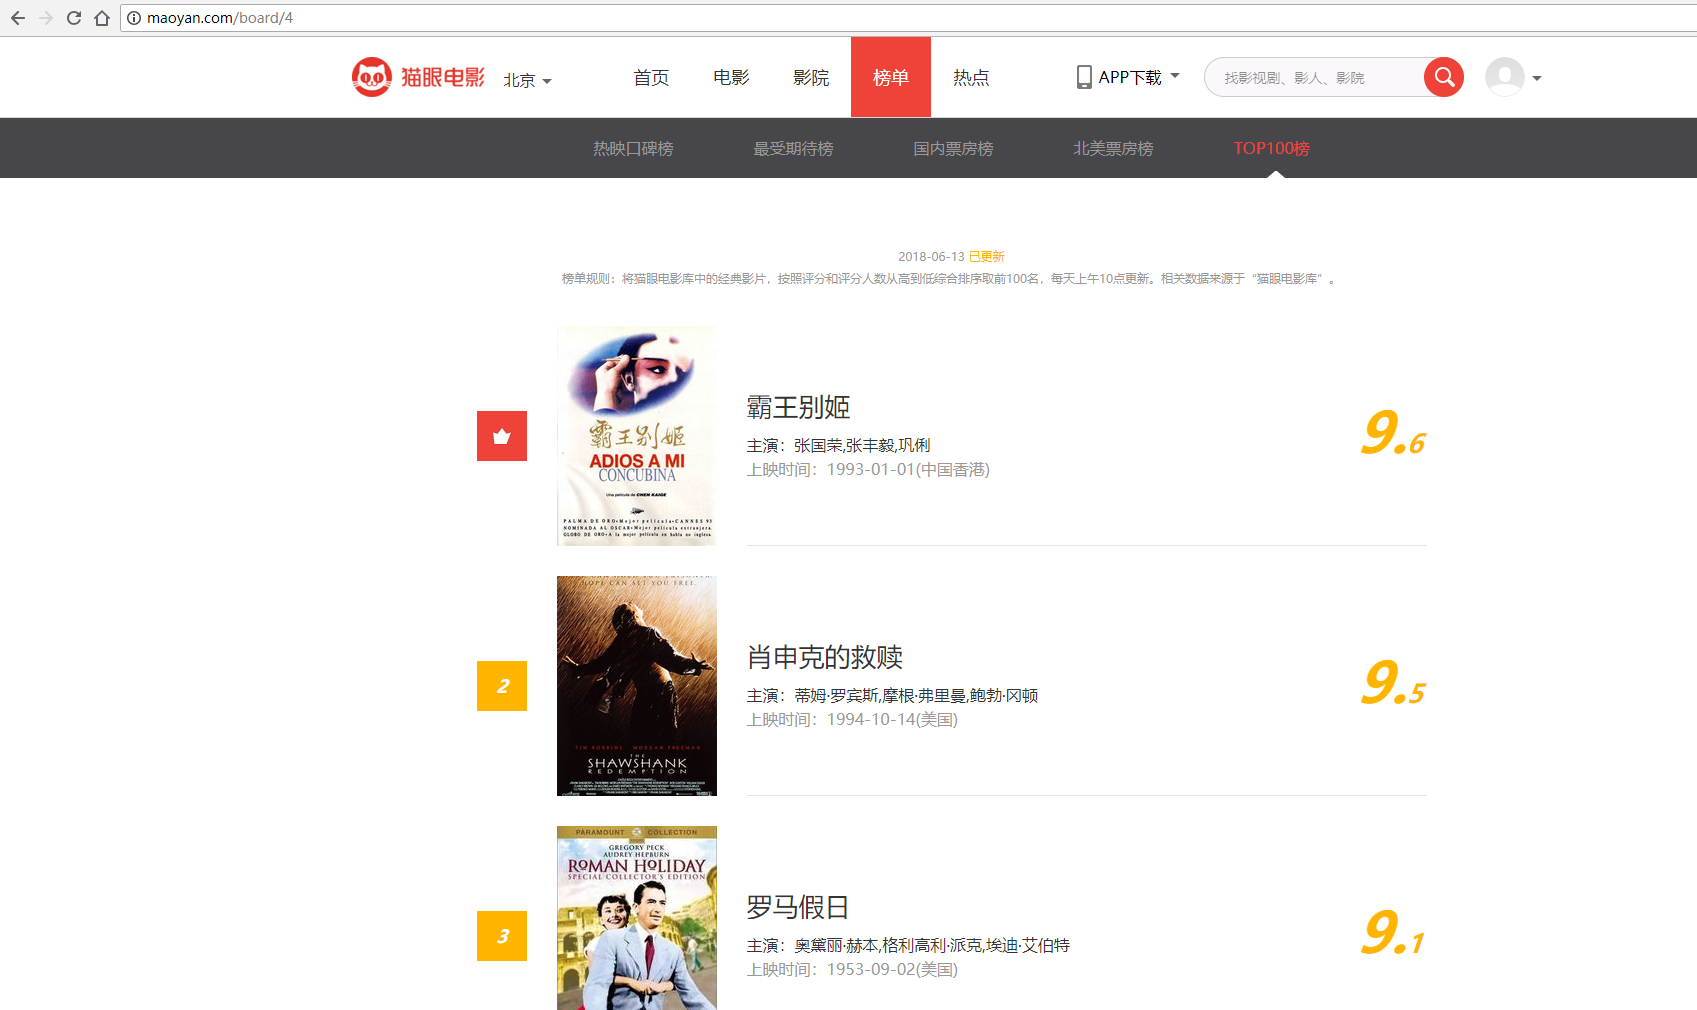The height and width of the screenshot is (1010, 1697).
Task: Switch to 北美票房榜 tab
Action: point(1113,148)
